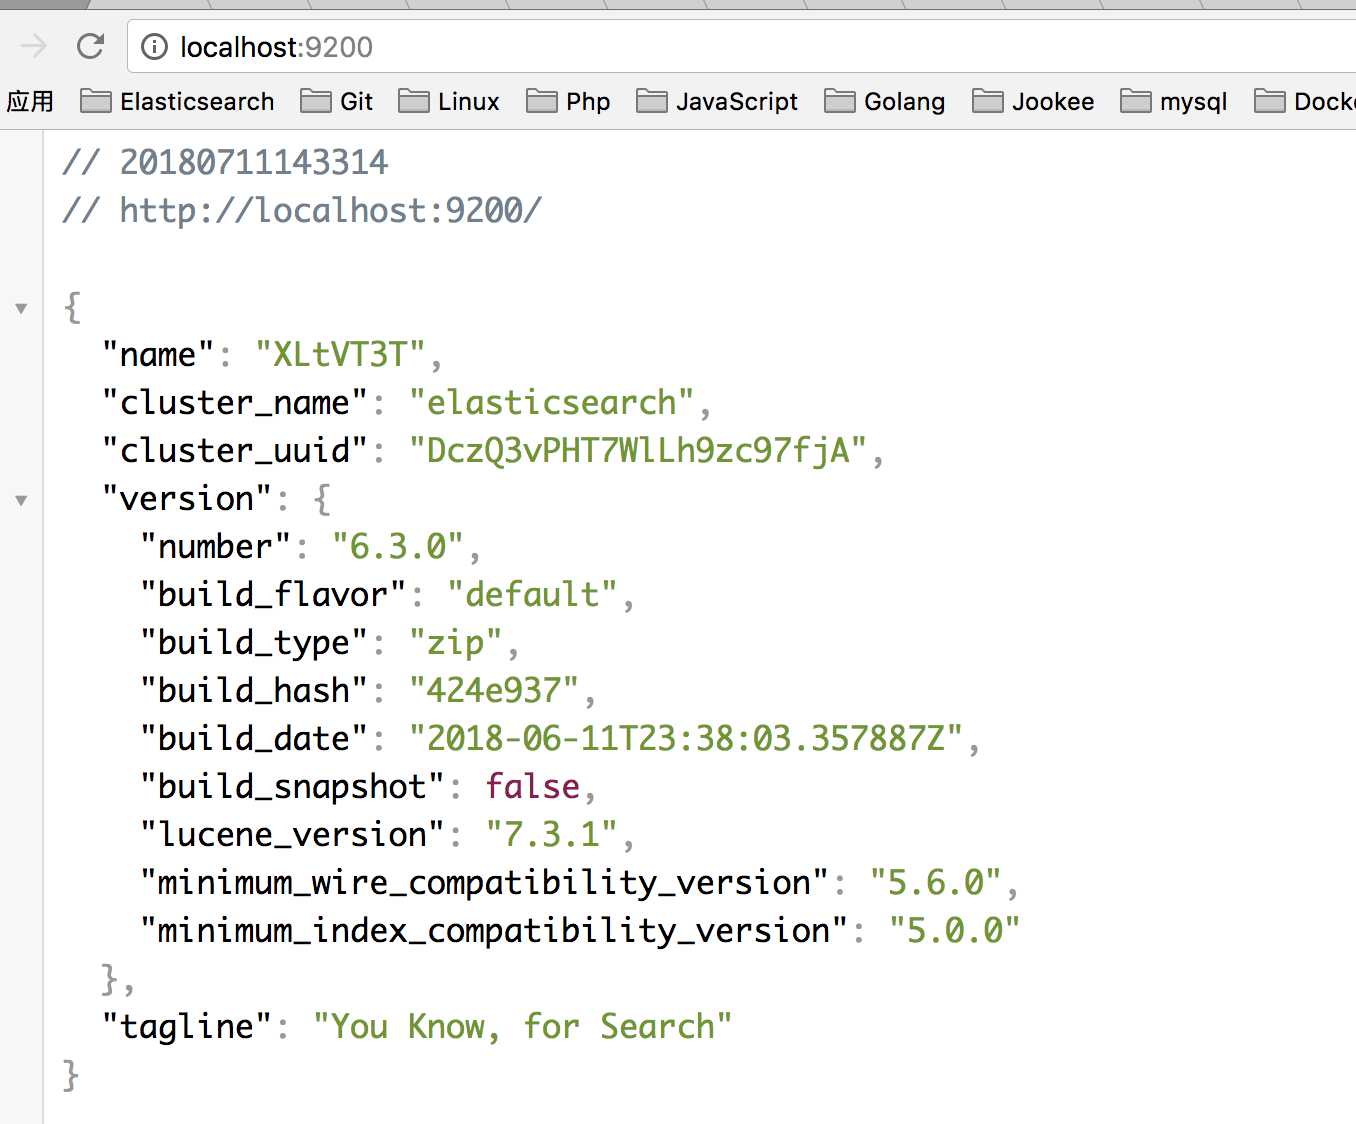Viewport: 1356px width, 1124px height.
Task: Open the mysql bookmark folder
Action: coord(1174,101)
